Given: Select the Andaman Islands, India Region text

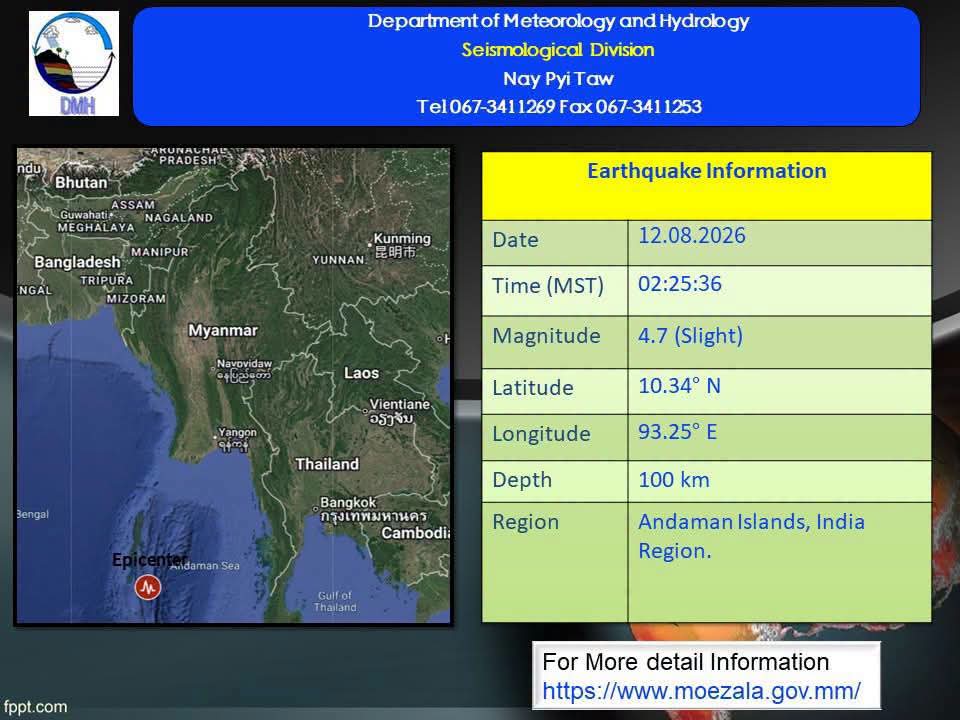Looking at the screenshot, I should (751, 536).
